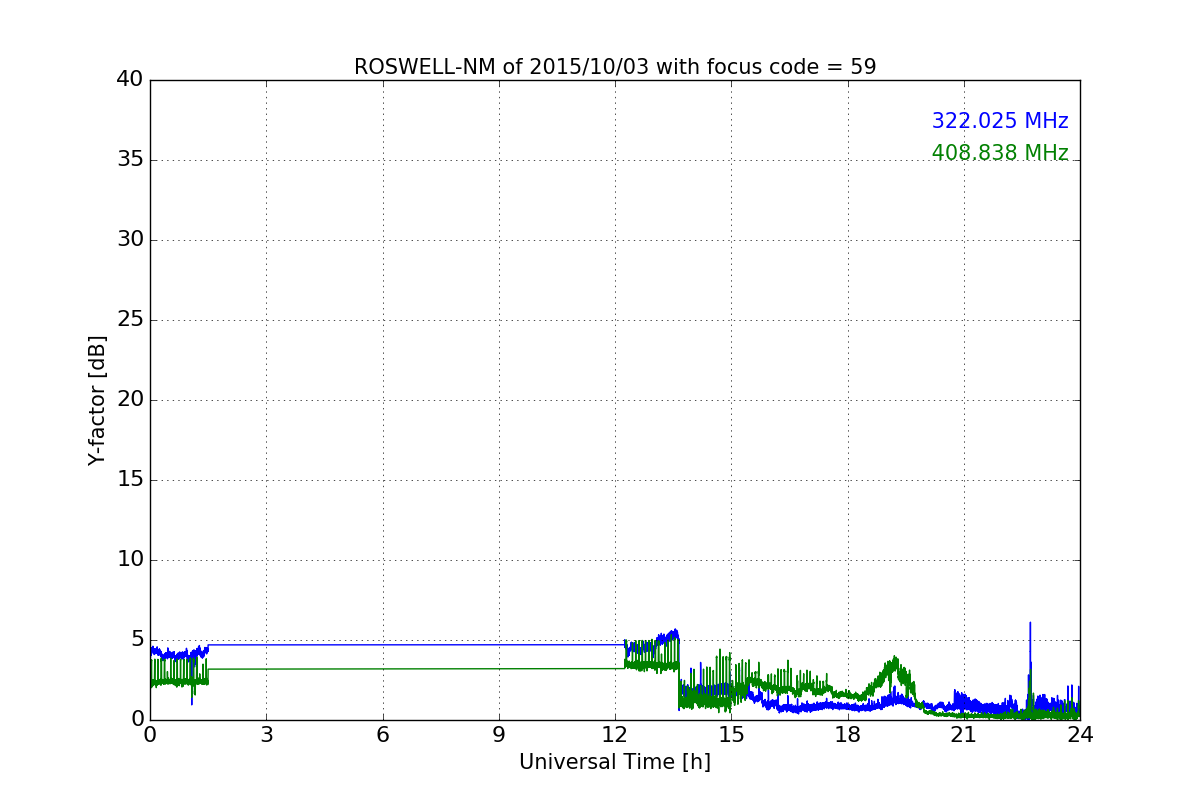Click y-axis tick label '40'

[130, 80]
